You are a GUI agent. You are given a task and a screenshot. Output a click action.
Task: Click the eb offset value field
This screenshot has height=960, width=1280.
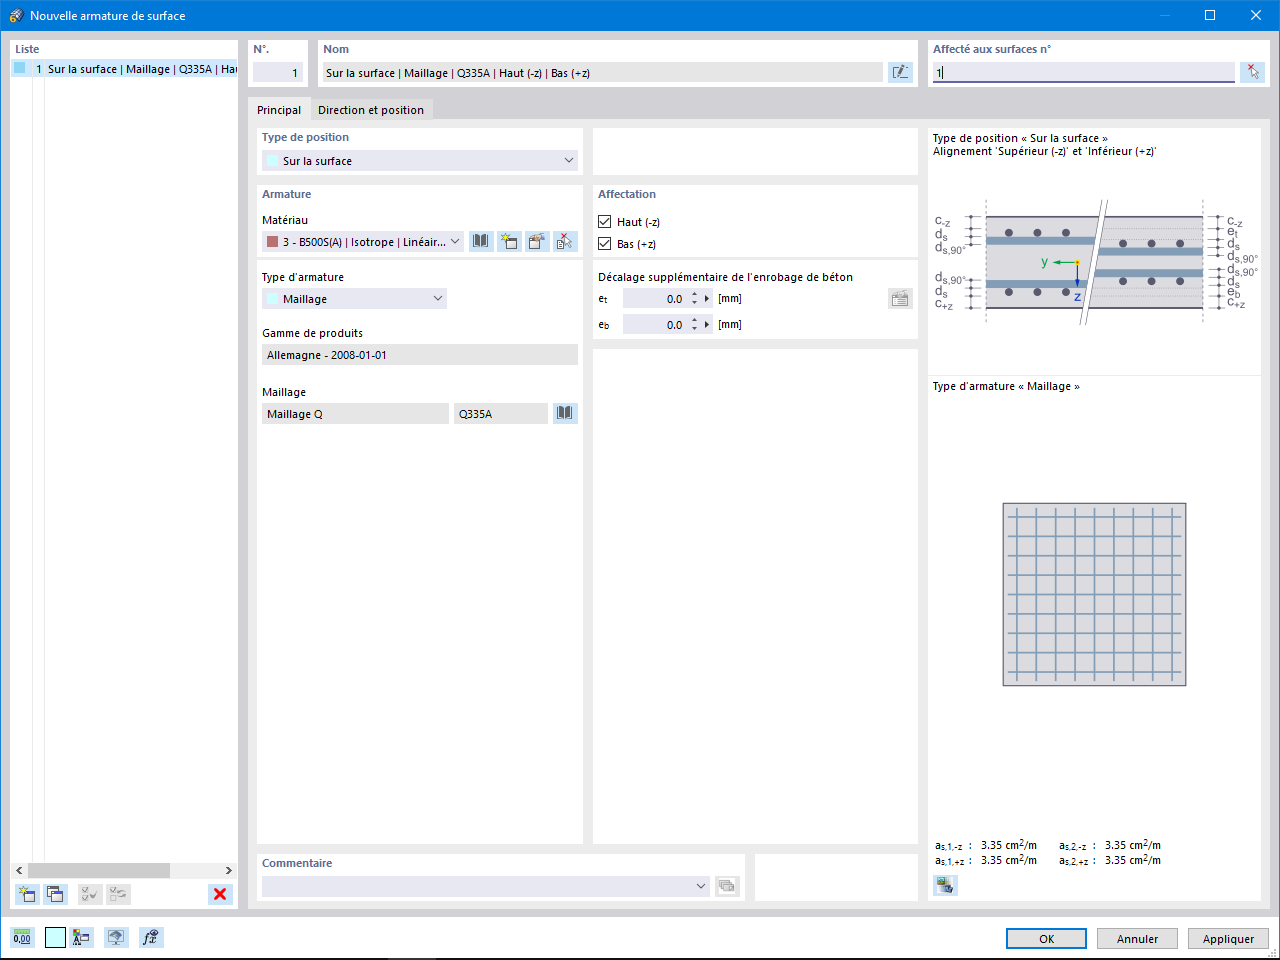(x=655, y=324)
